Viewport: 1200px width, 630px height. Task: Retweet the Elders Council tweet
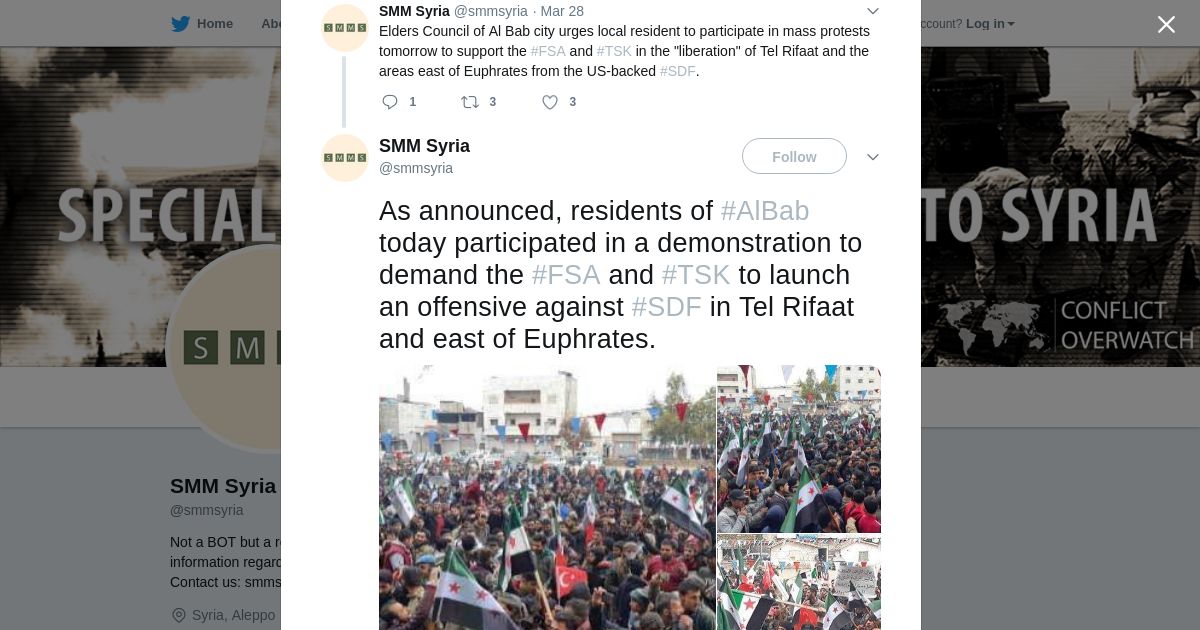[x=469, y=102]
